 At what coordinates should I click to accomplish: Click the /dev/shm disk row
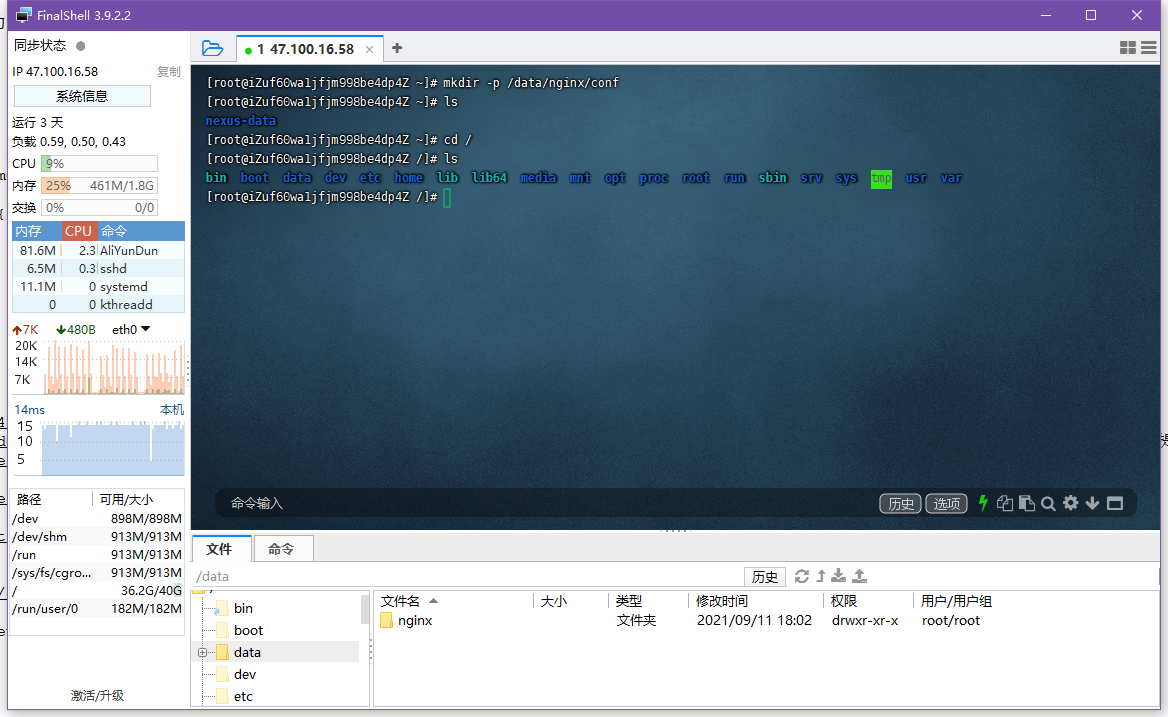97,537
